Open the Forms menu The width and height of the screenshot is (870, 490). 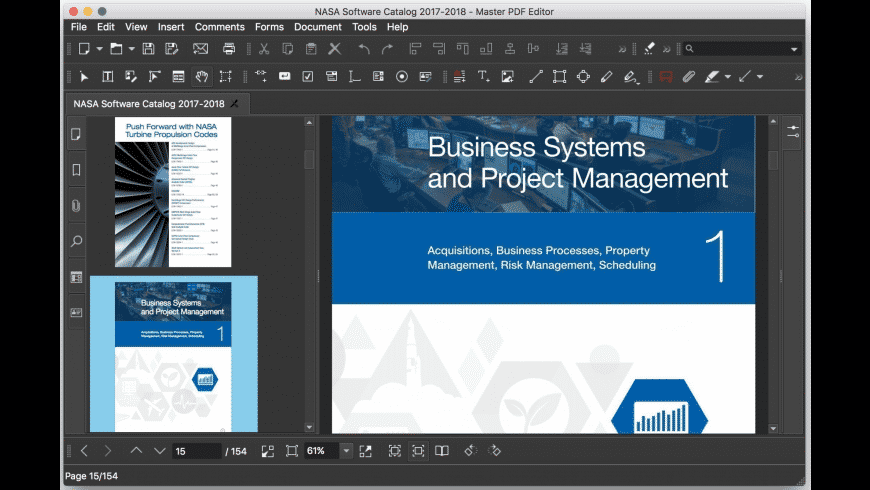pos(269,27)
